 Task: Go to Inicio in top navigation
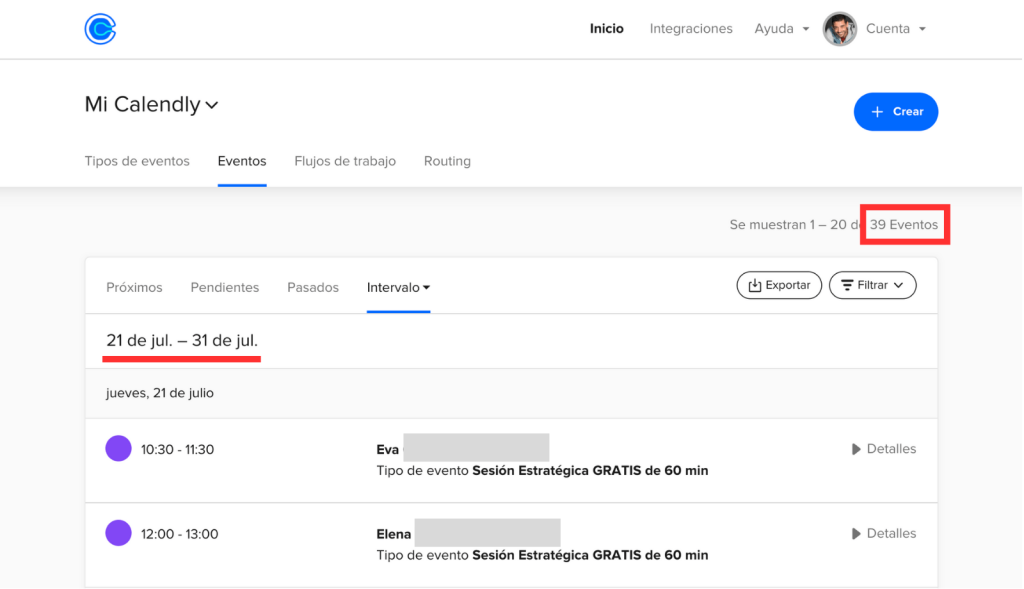click(606, 29)
